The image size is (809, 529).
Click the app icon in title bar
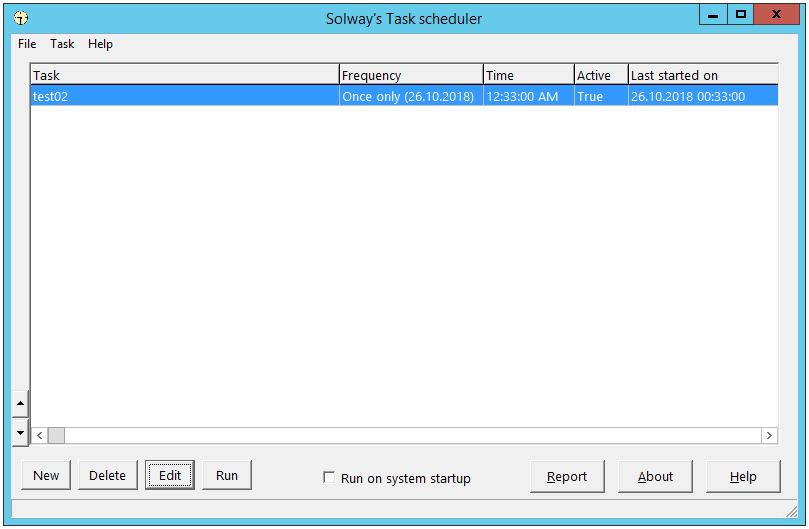click(x=21, y=18)
